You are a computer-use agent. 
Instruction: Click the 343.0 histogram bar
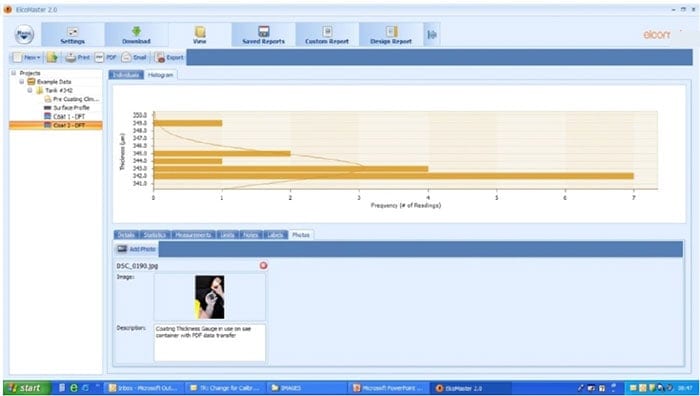291,169
